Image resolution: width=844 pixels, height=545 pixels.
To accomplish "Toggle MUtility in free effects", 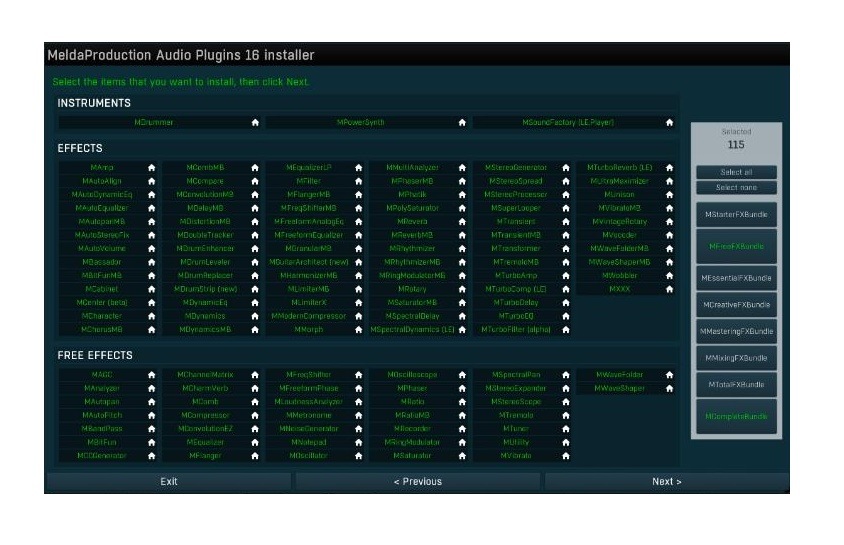I will point(516,442).
